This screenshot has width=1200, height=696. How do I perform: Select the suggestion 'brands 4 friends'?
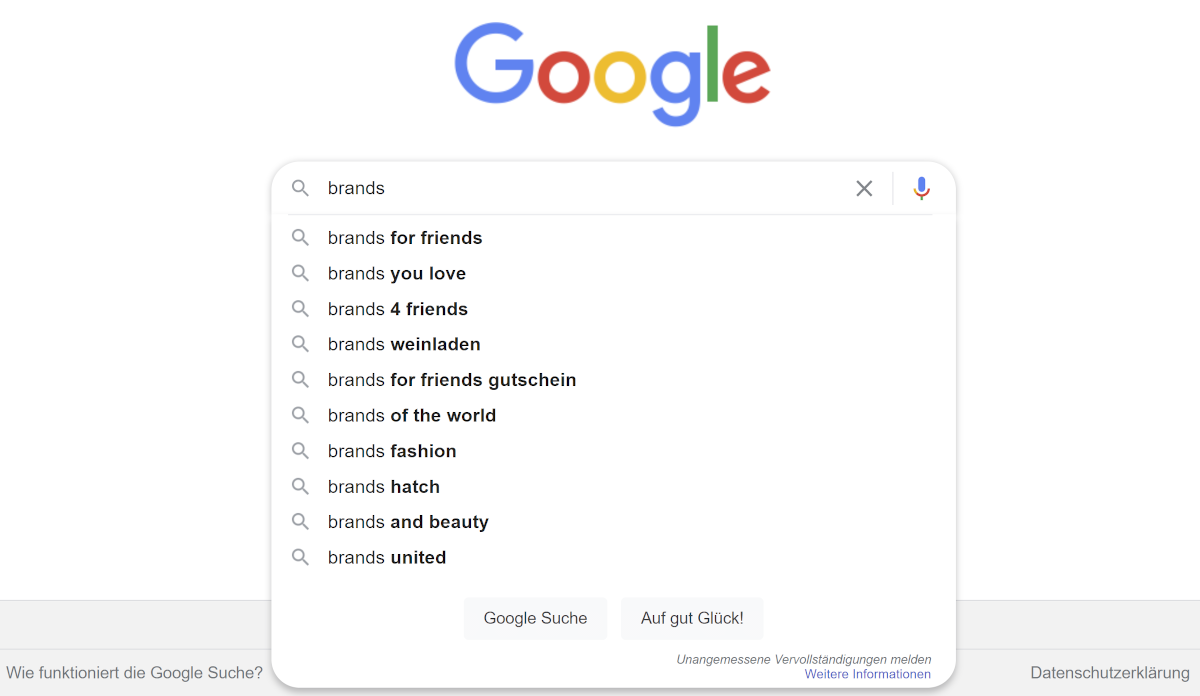(397, 309)
